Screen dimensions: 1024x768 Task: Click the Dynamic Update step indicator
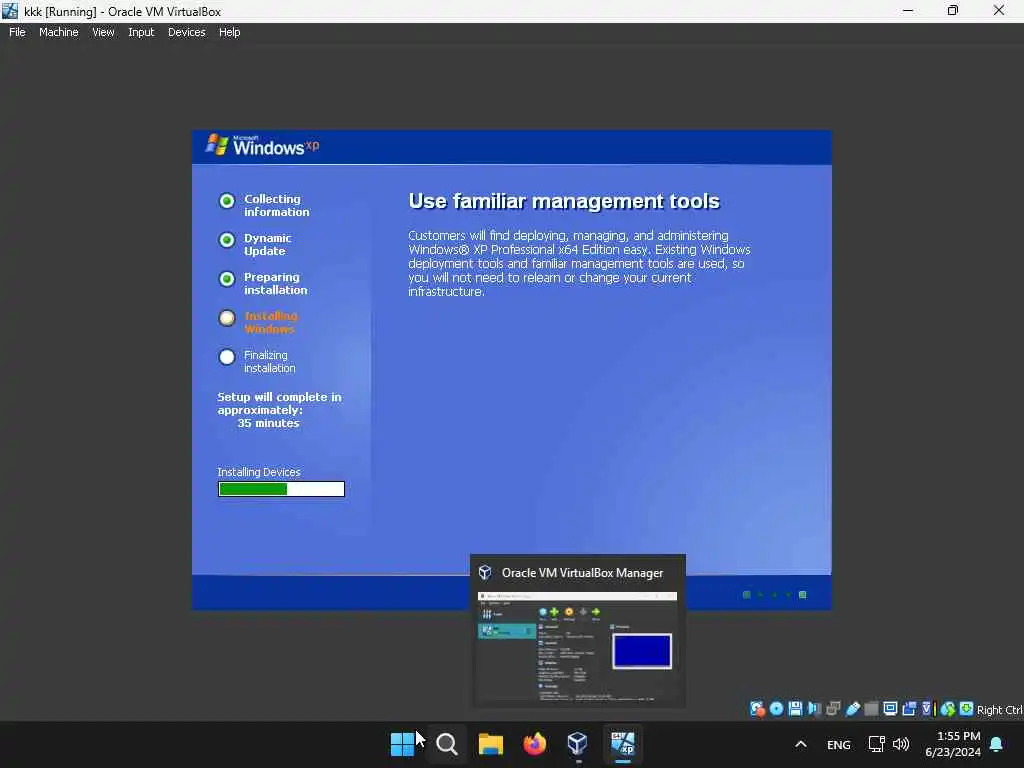pyautogui.click(x=227, y=240)
